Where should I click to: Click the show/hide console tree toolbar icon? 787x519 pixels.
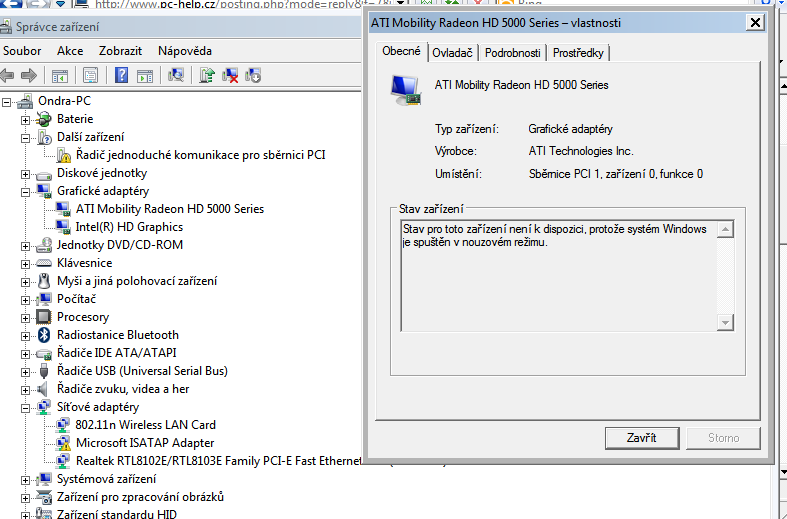tap(60, 75)
